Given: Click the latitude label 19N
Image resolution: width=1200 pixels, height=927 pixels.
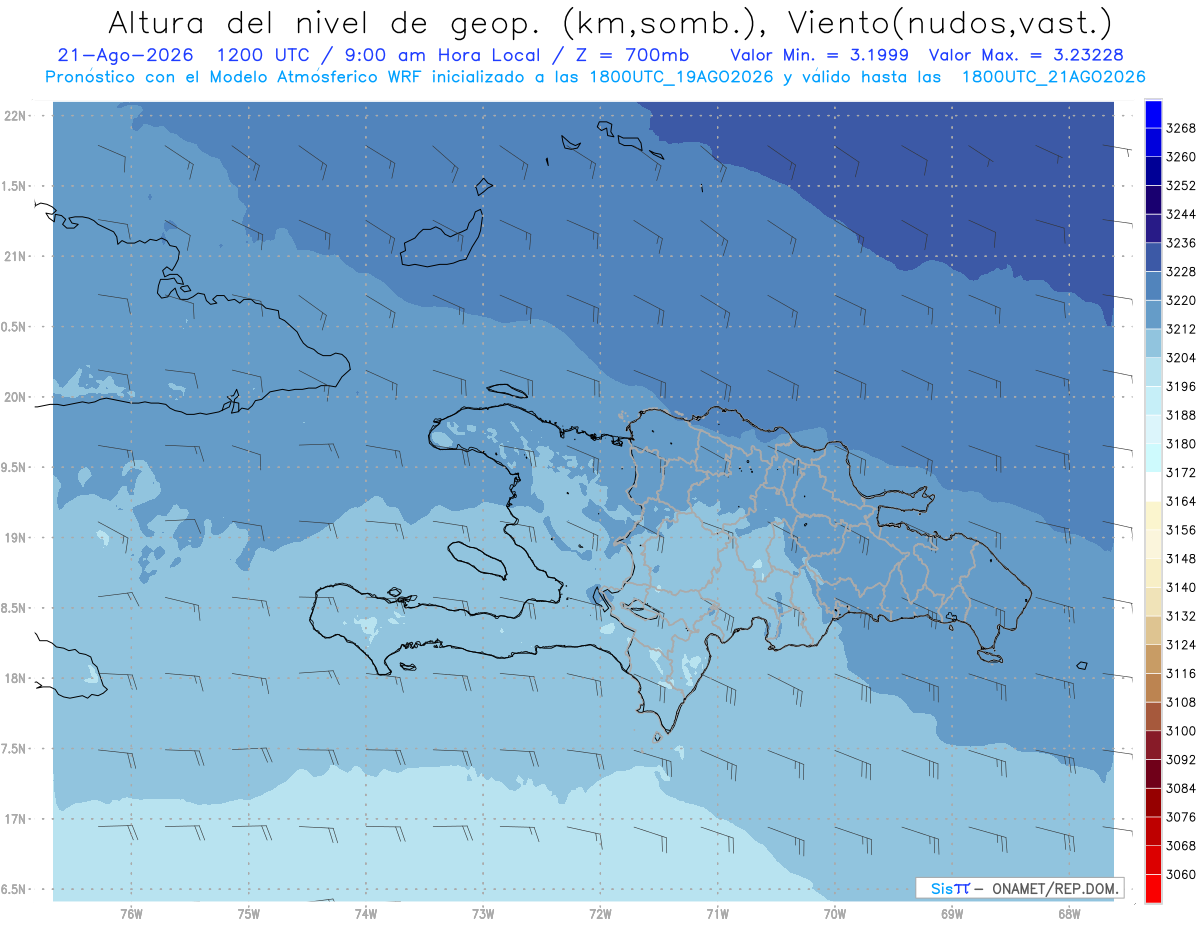Looking at the screenshot, I should click(x=17, y=538).
